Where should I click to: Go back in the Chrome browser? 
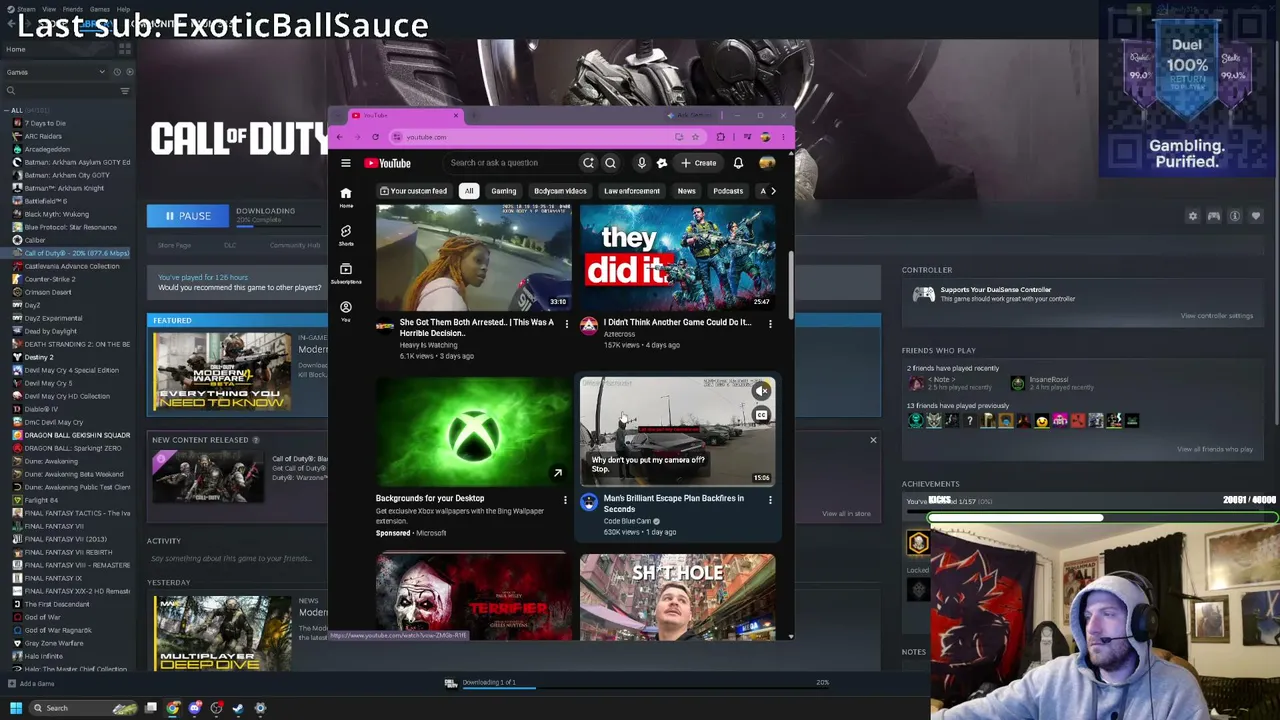coord(339,137)
